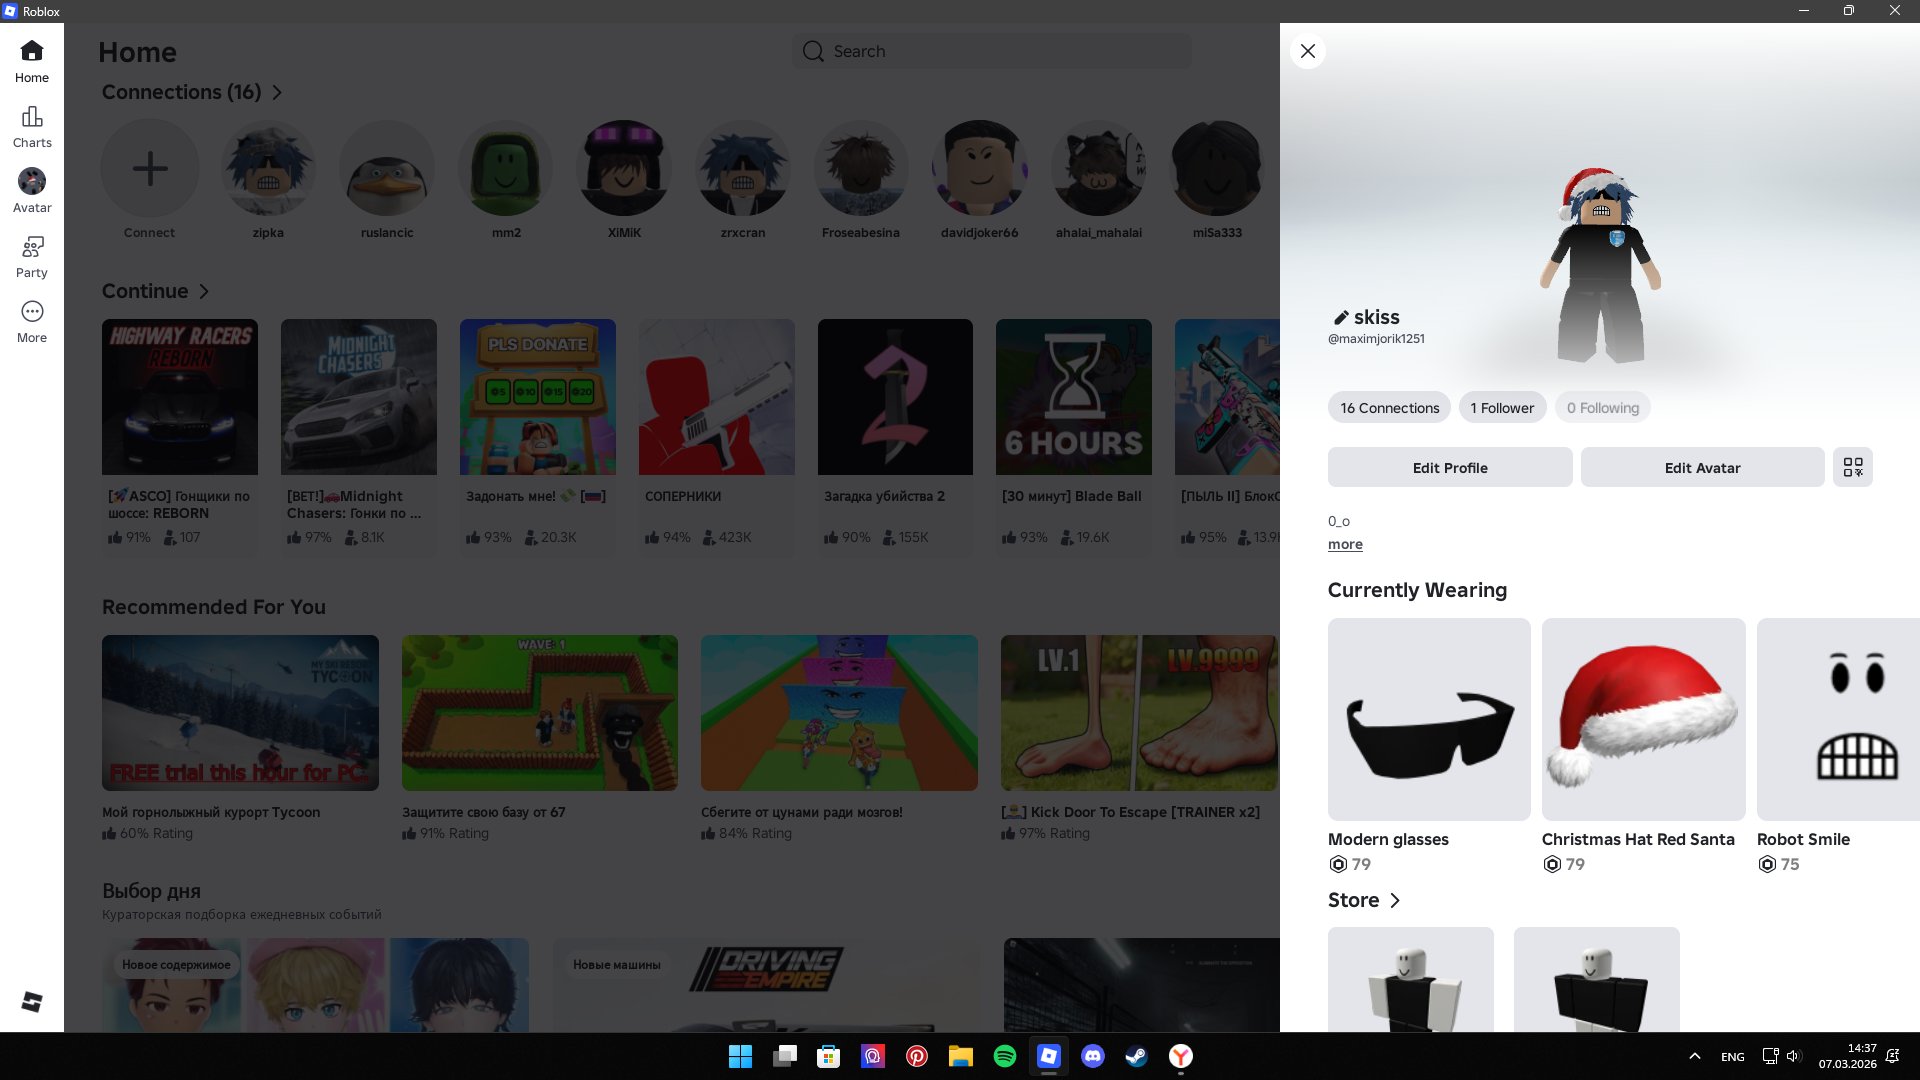Viewport: 1920px width, 1080px height.
Task: Close the profile side panel
Action: click(x=1308, y=51)
